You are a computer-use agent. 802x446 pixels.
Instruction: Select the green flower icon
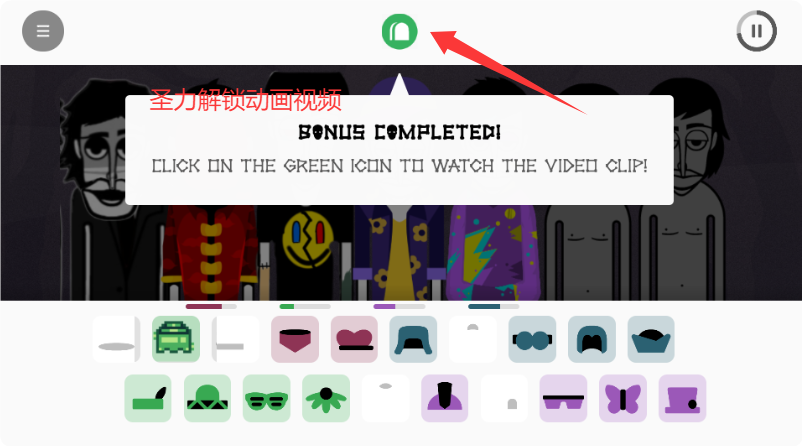[x=326, y=398]
